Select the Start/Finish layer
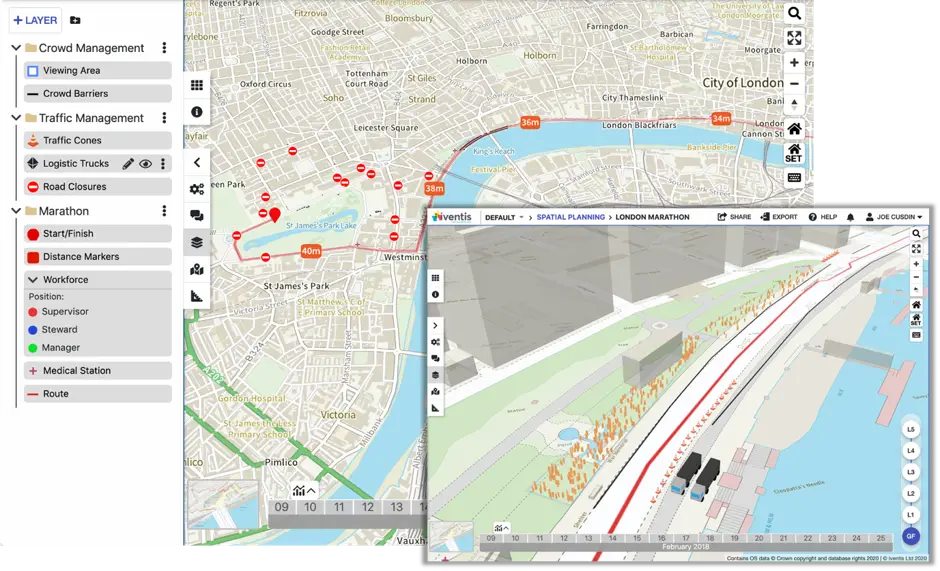This screenshot has height=571, width=940. [98, 233]
